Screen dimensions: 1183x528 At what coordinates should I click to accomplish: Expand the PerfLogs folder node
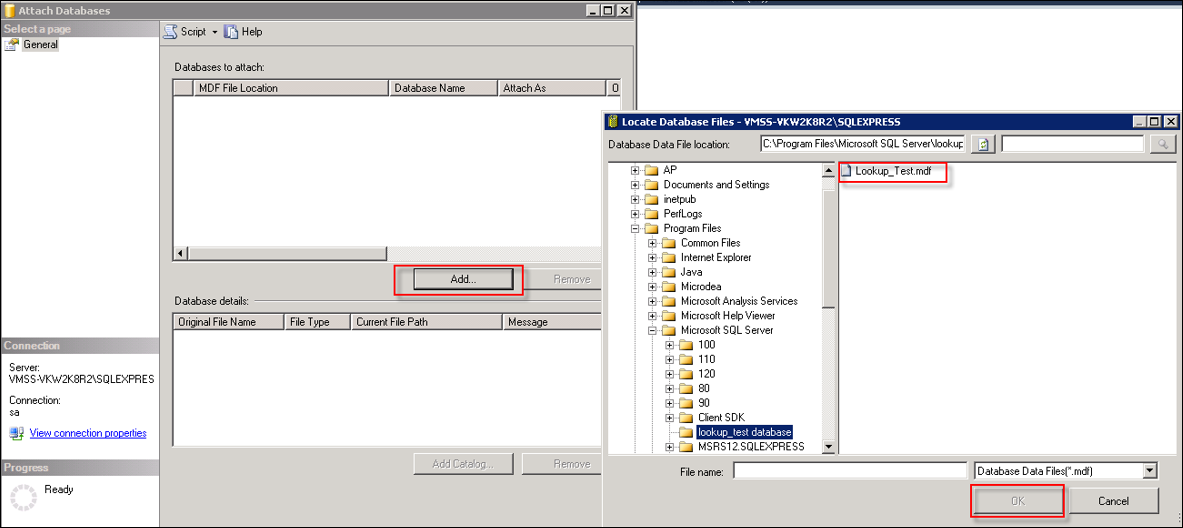(635, 214)
